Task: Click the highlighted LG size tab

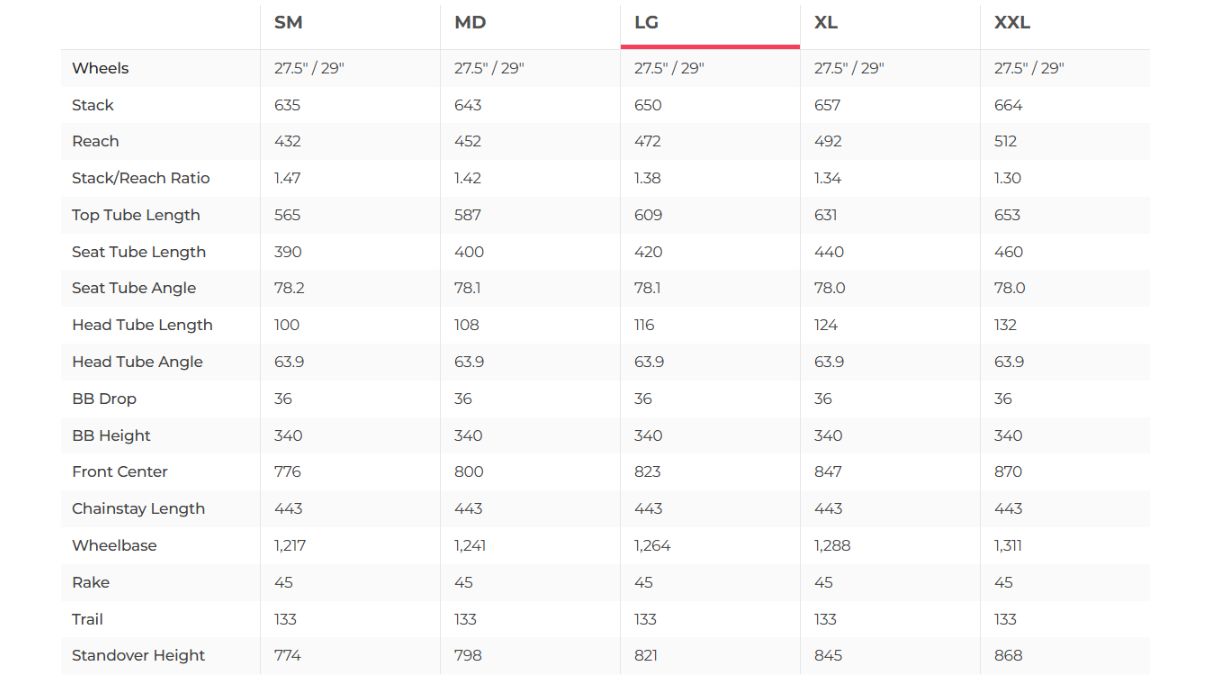Action: coord(647,23)
